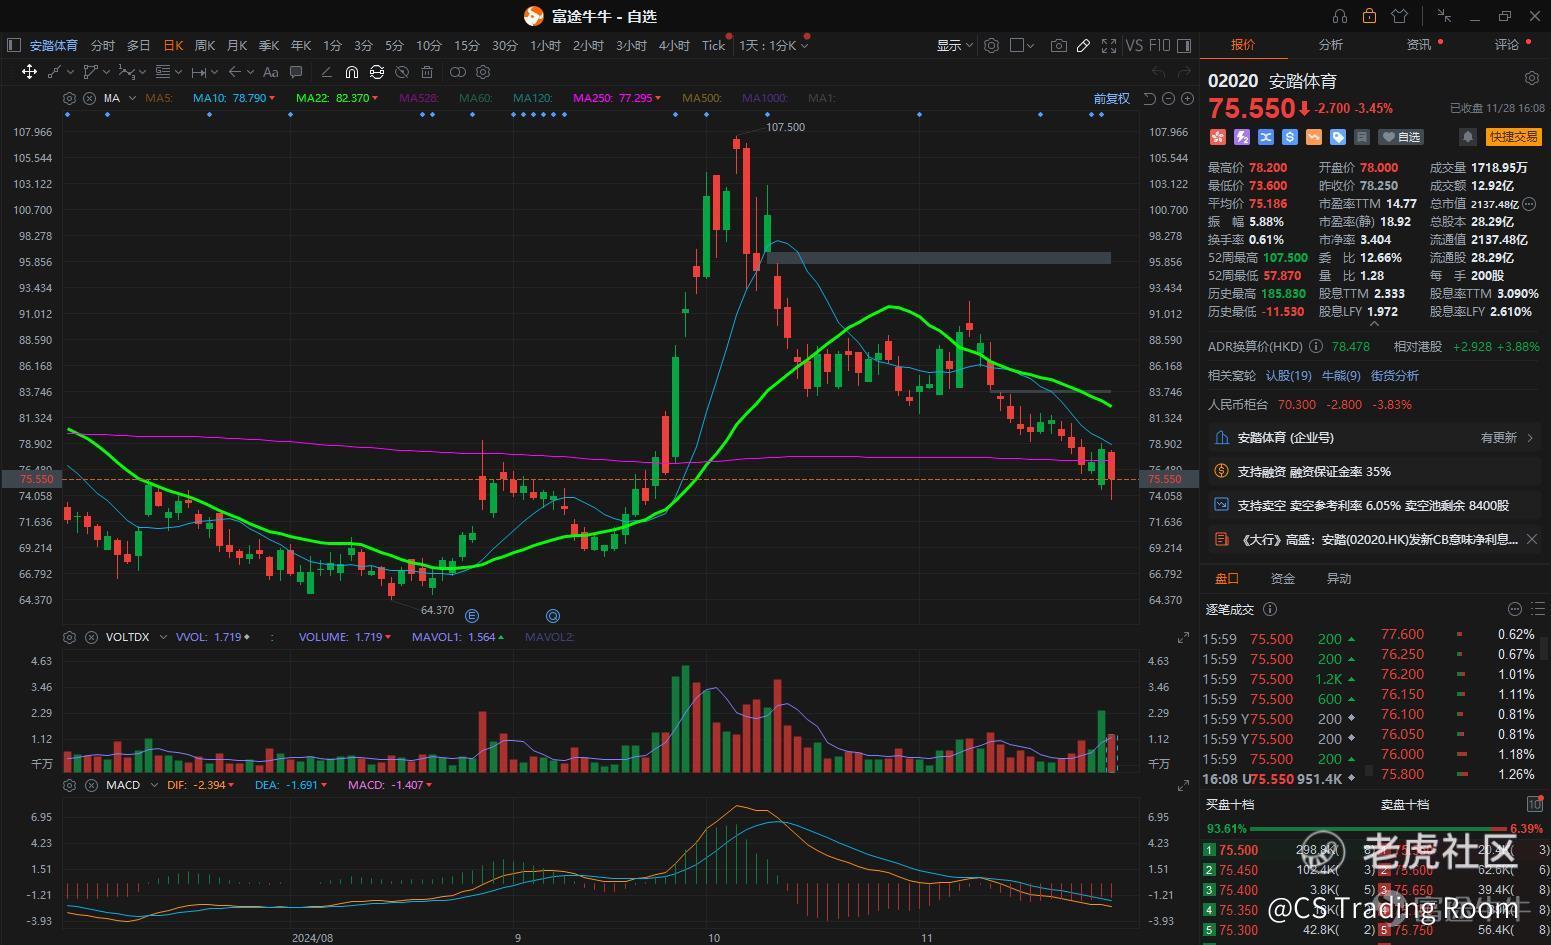This screenshot has width=1551, height=945.
Task: Click the compact mode arrows icon
Action: [1444, 16]
